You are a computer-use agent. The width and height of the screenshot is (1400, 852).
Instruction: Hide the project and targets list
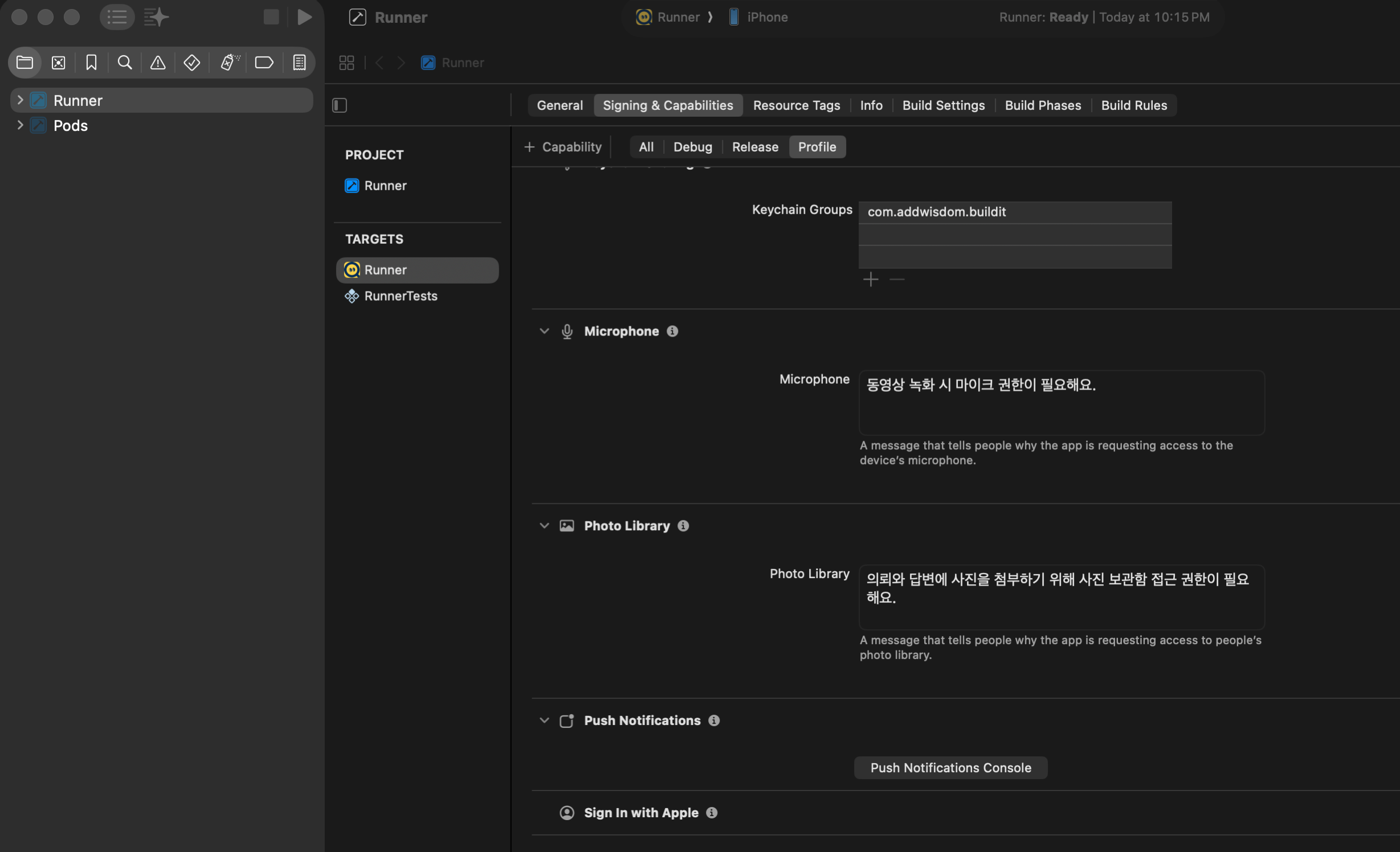[x=340, y=105]
